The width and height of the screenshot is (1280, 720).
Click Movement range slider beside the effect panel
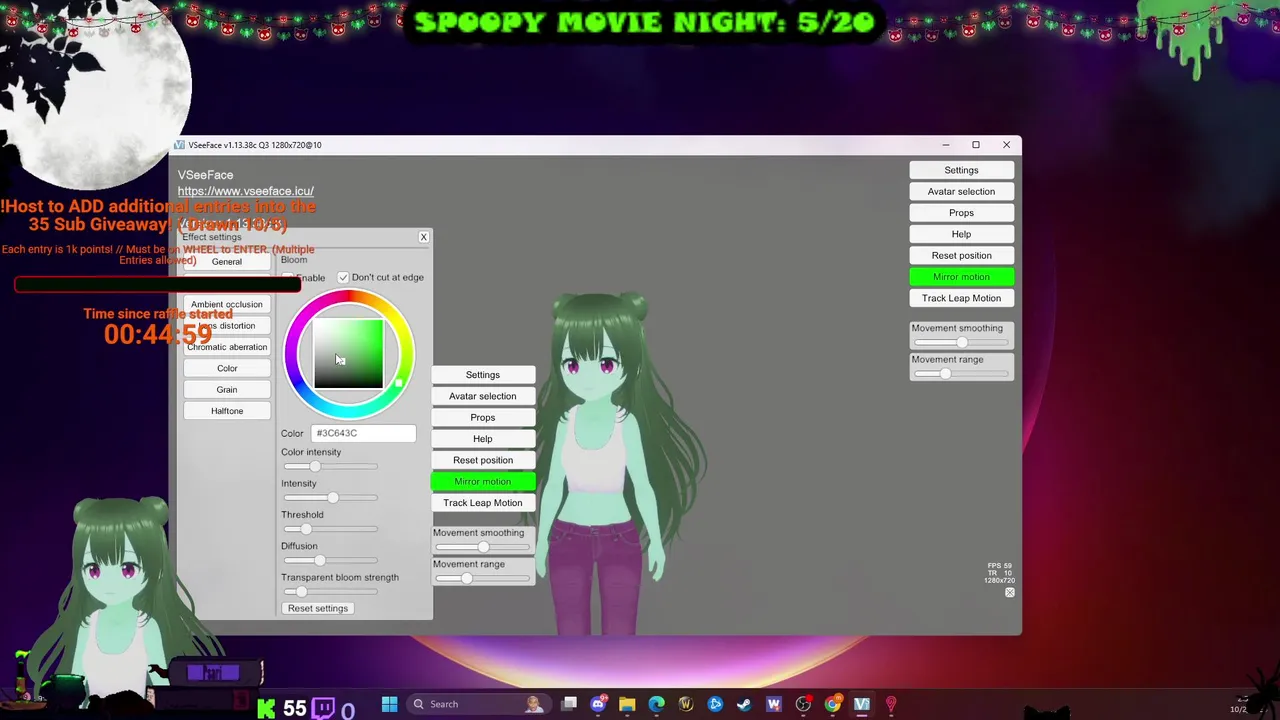[x=482, y=579]
